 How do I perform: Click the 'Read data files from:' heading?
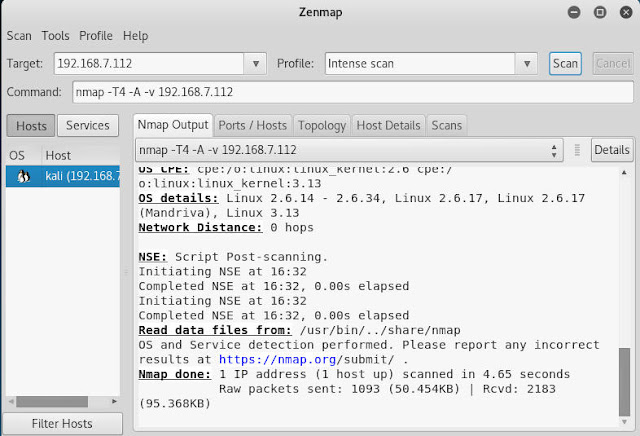click(x=215, y=330)
